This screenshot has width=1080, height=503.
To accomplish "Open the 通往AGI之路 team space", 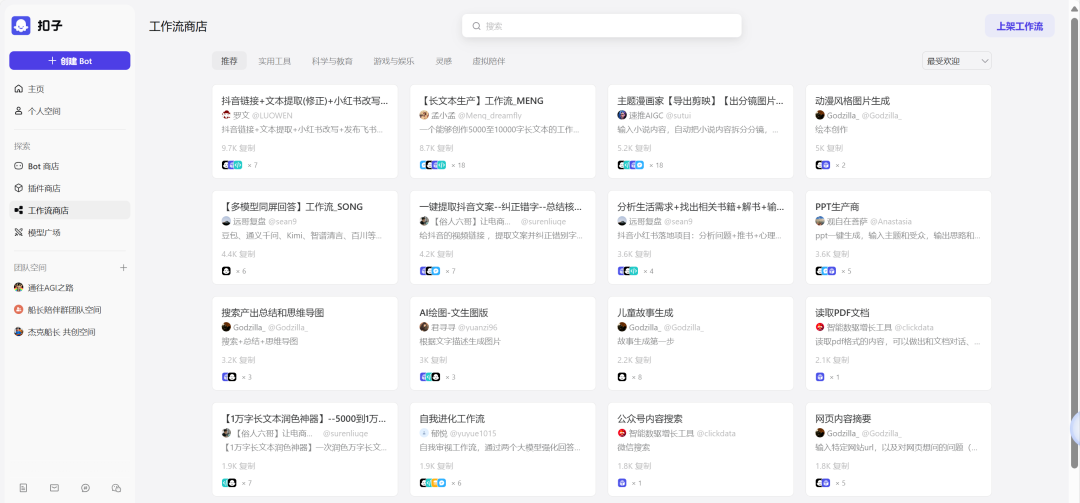I will pos(50,288).
